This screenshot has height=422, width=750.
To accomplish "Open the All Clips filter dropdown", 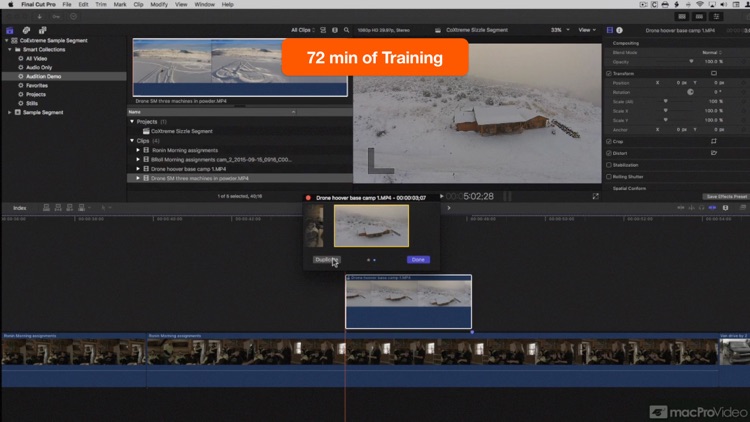I will pos(303,30).
